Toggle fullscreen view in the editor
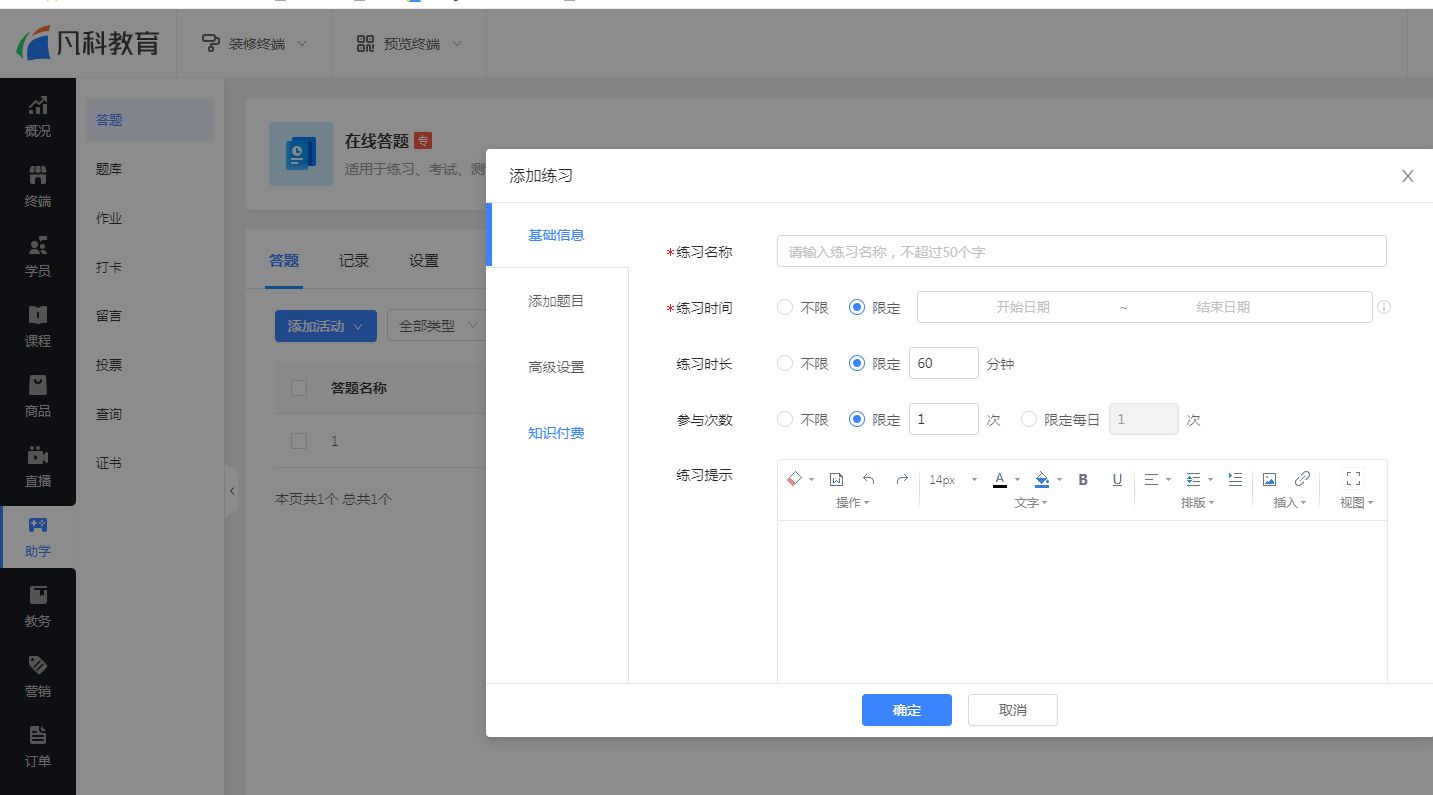Screen dimensions: 1433x795 click(x=1354, y=479)
